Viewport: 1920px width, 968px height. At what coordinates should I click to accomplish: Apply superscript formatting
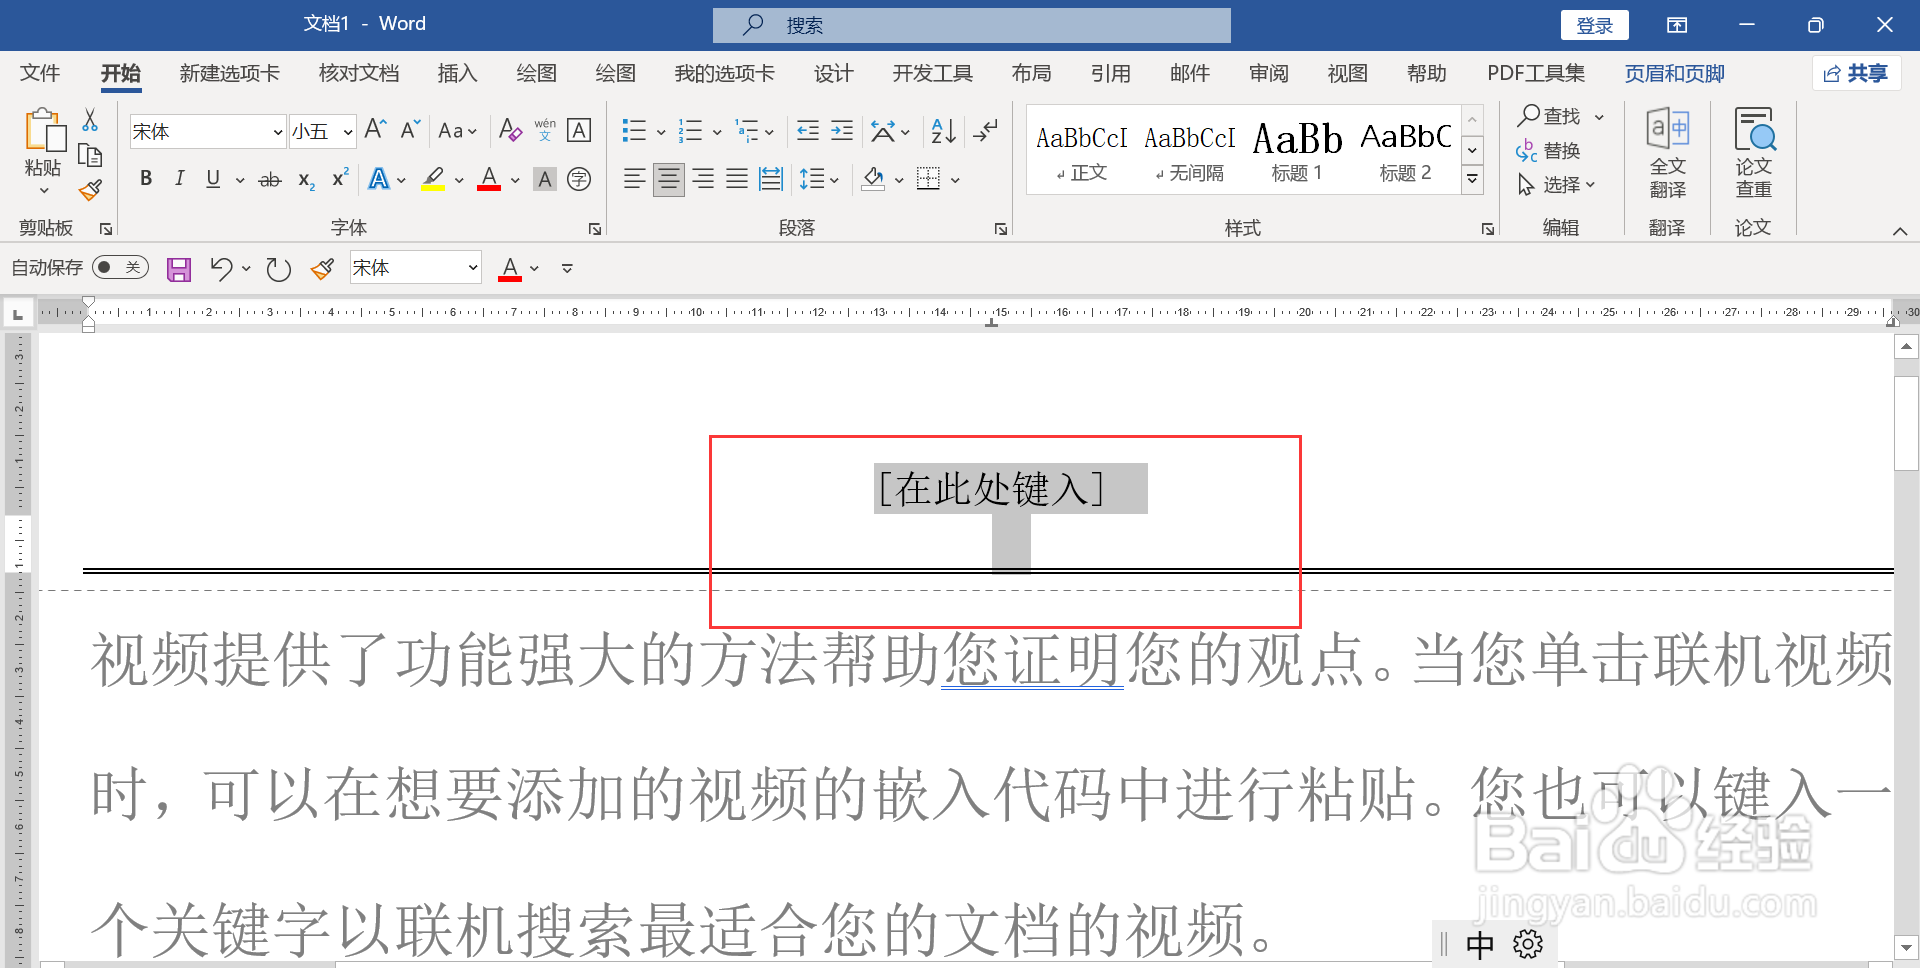(x=340, y=178)
